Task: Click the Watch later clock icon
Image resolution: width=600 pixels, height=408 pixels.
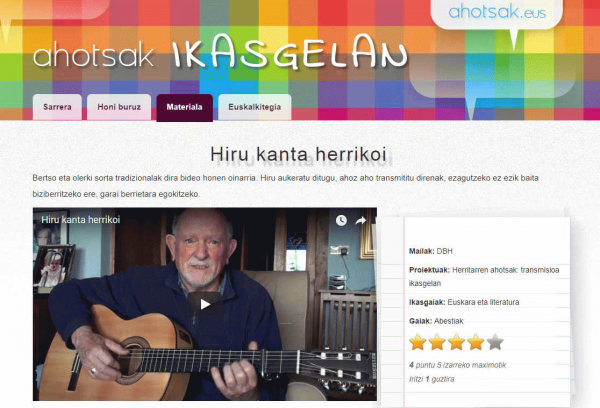Action: coord(341,220)
